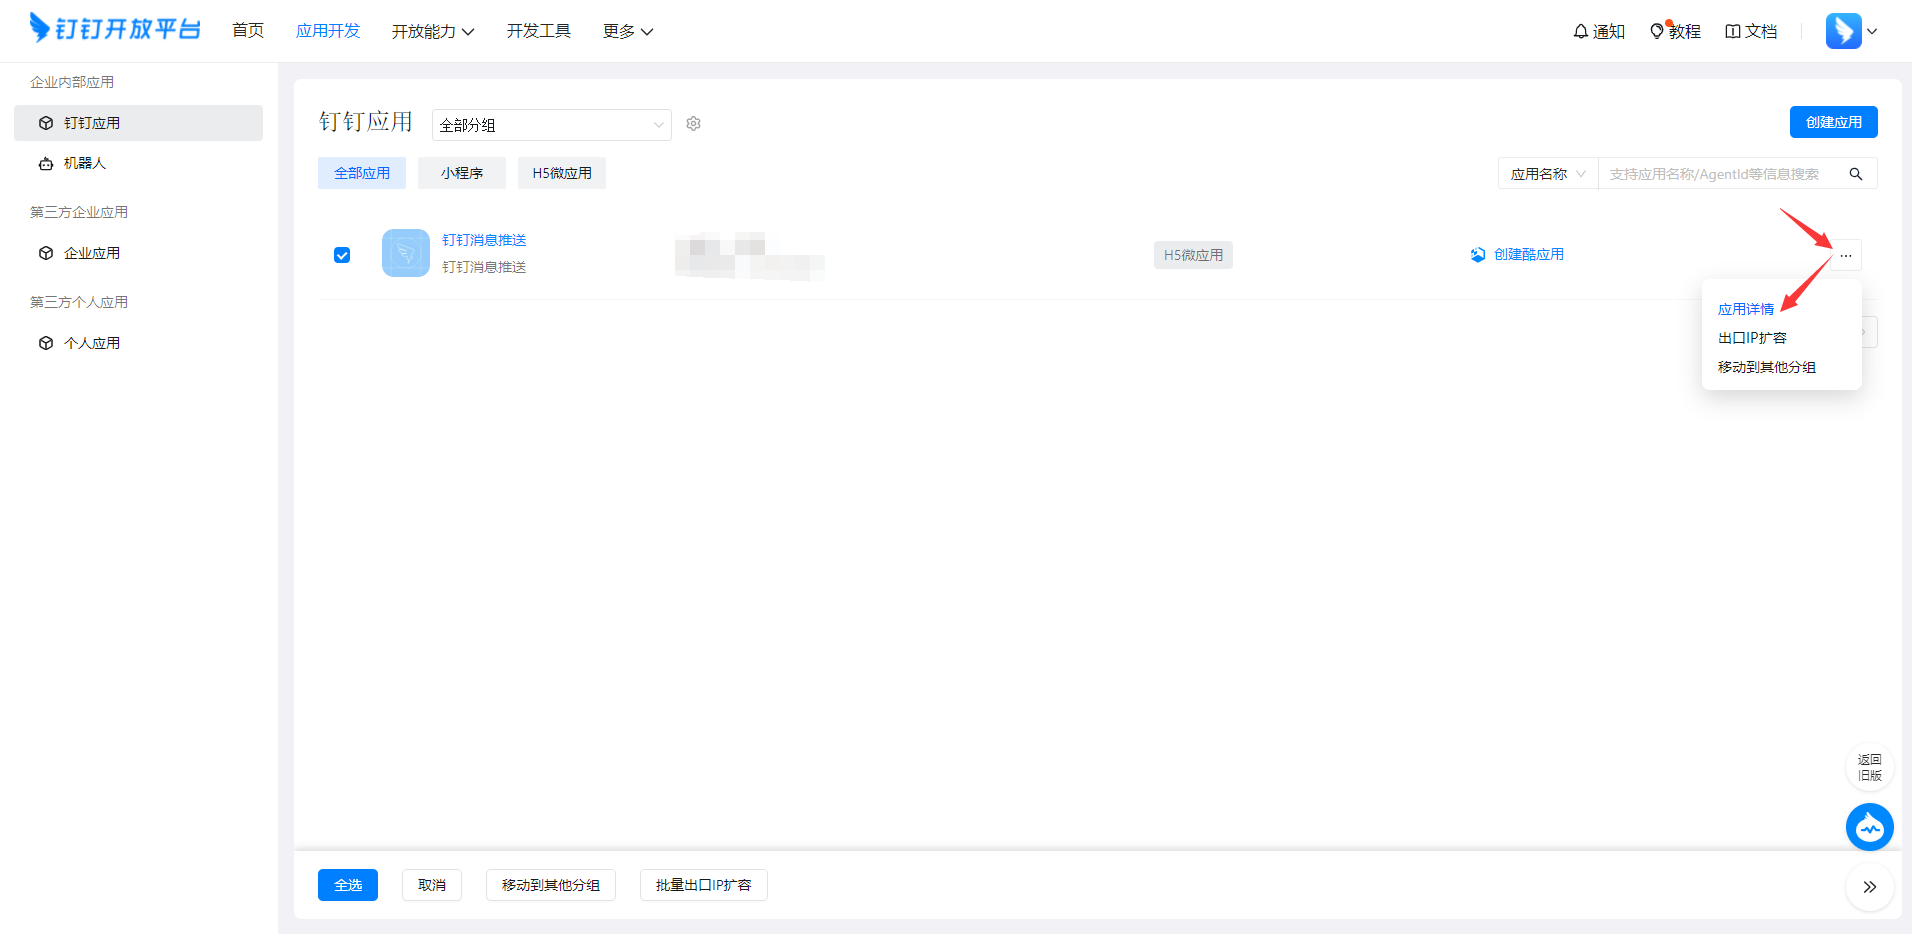Click the 取消 button
1912x934 pixels.
click(x=432, y=885)
